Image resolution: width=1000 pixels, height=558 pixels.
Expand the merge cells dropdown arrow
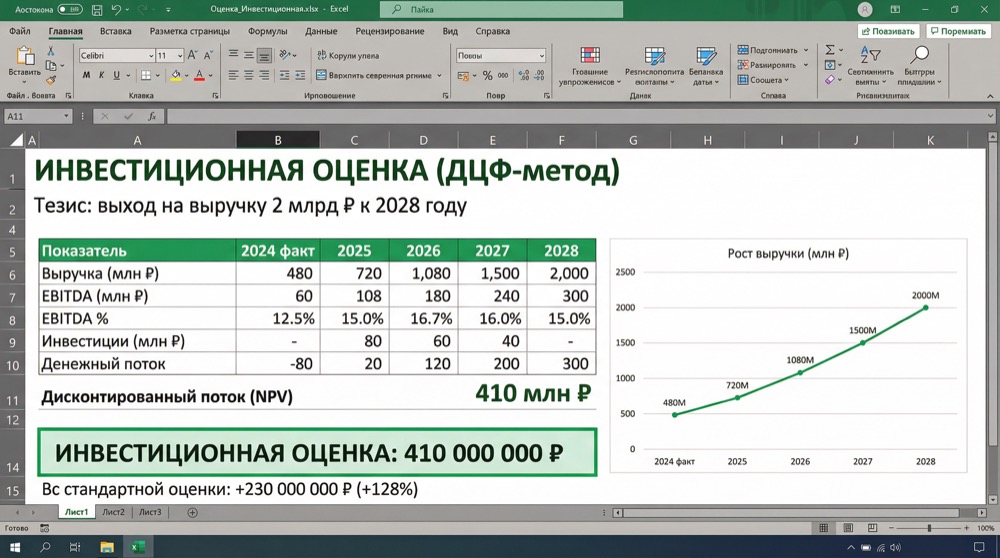click(x=439, y=75)
